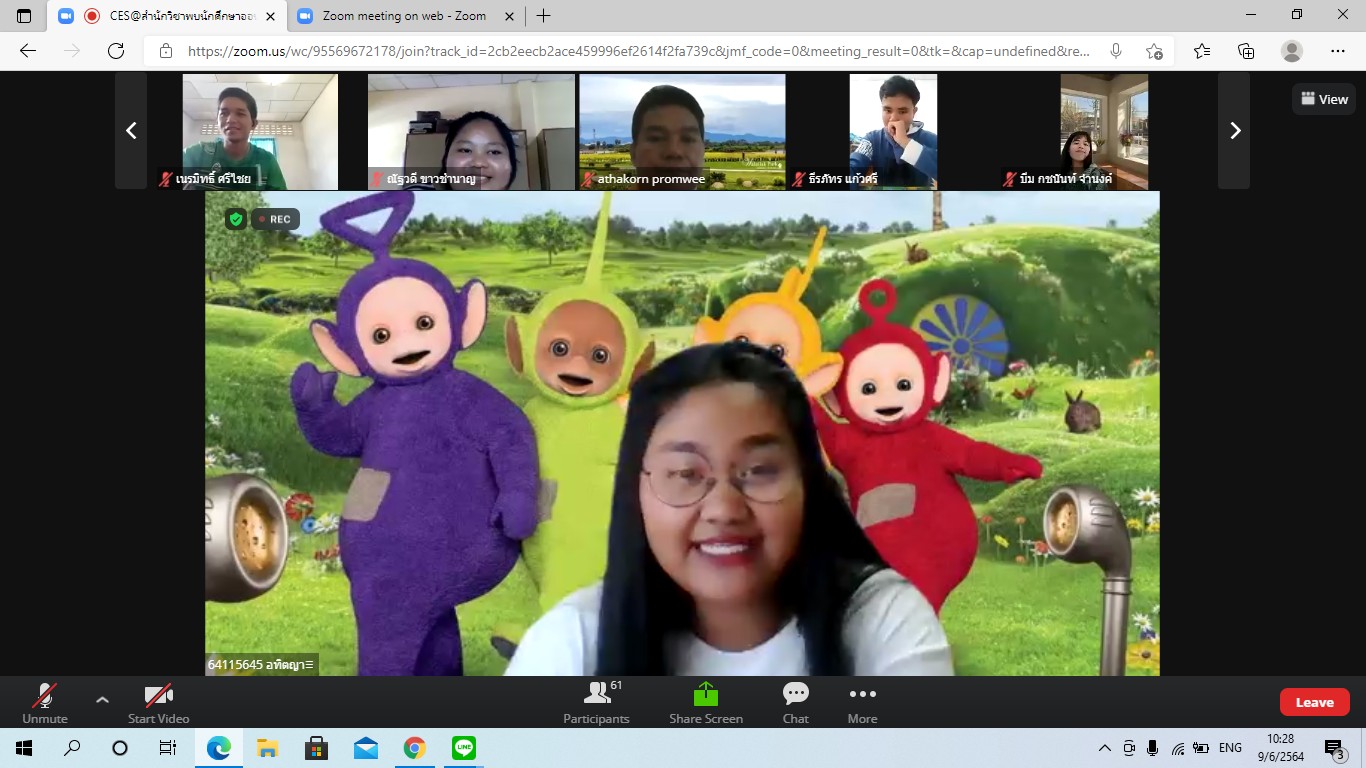Refresh the browser page

coord(116,51)
